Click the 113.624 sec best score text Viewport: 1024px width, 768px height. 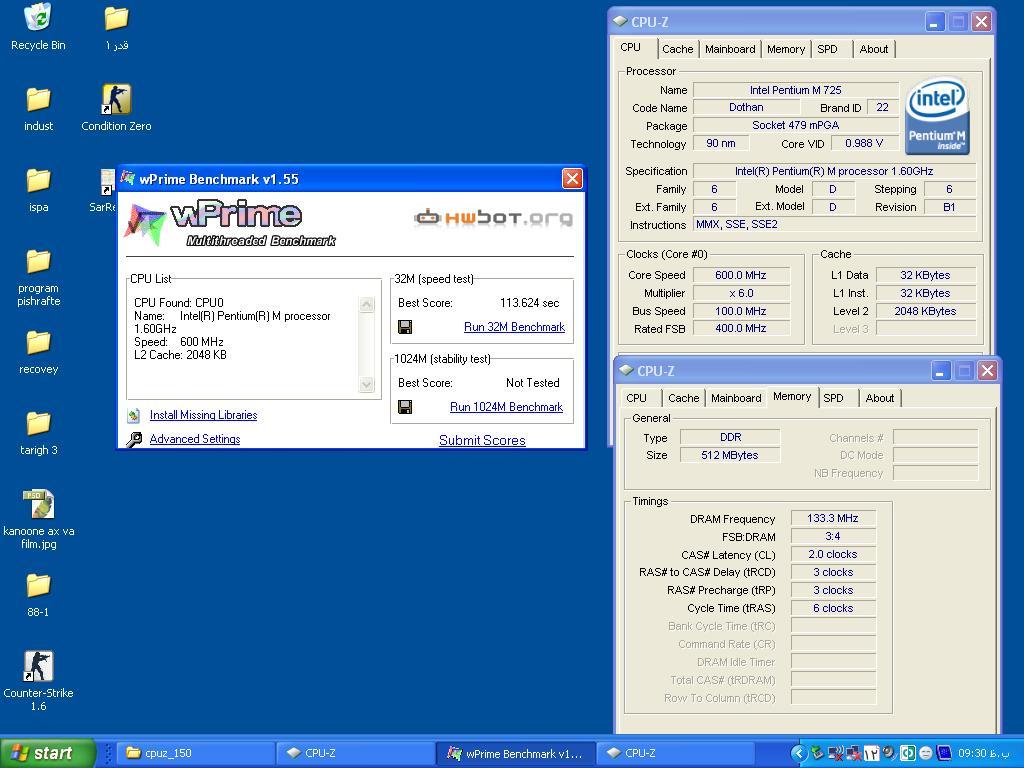[530, 302]
